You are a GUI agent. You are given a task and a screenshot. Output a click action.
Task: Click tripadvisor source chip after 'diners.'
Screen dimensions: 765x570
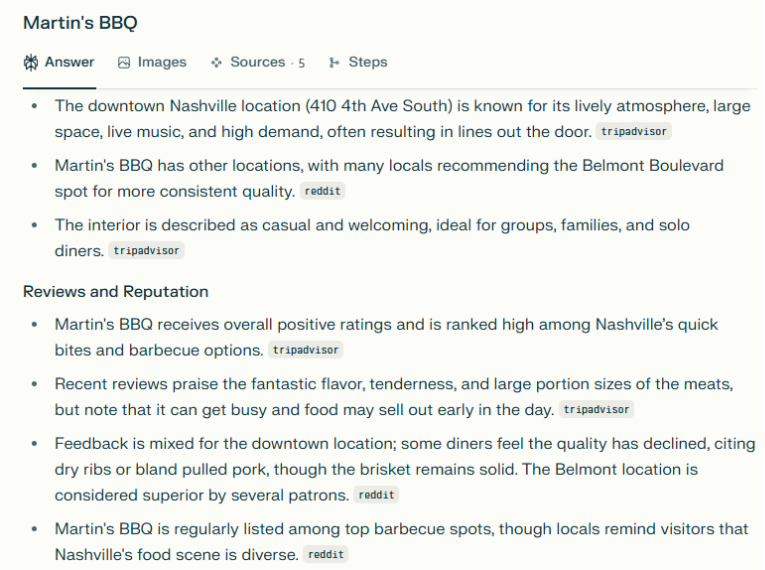(147, 251)
